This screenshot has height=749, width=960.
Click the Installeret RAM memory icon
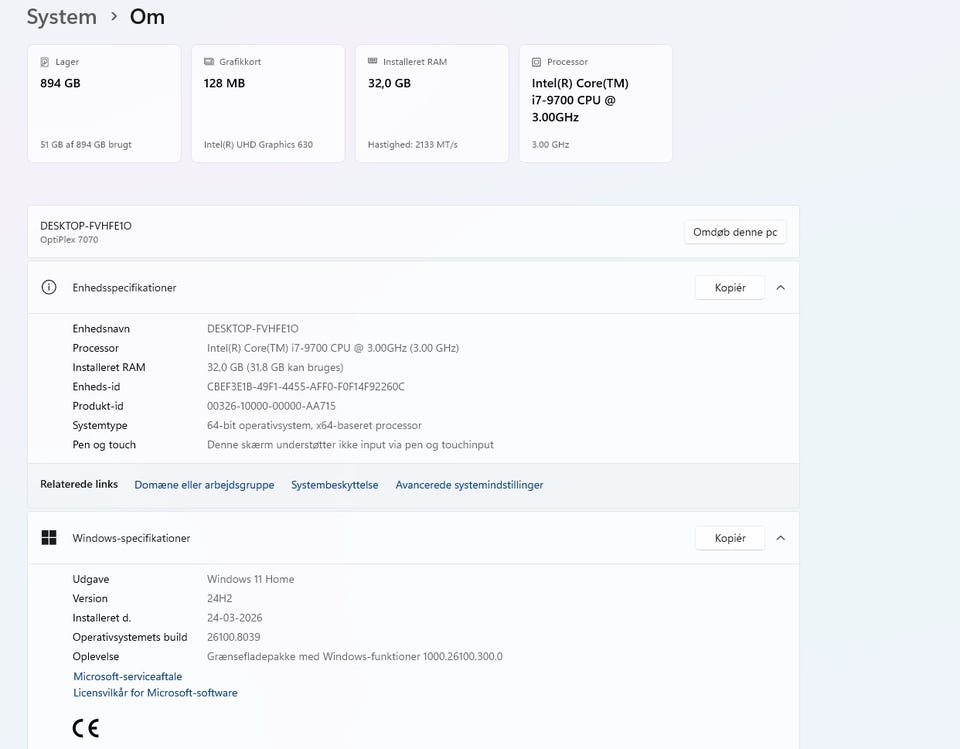[x=373, y=62]
